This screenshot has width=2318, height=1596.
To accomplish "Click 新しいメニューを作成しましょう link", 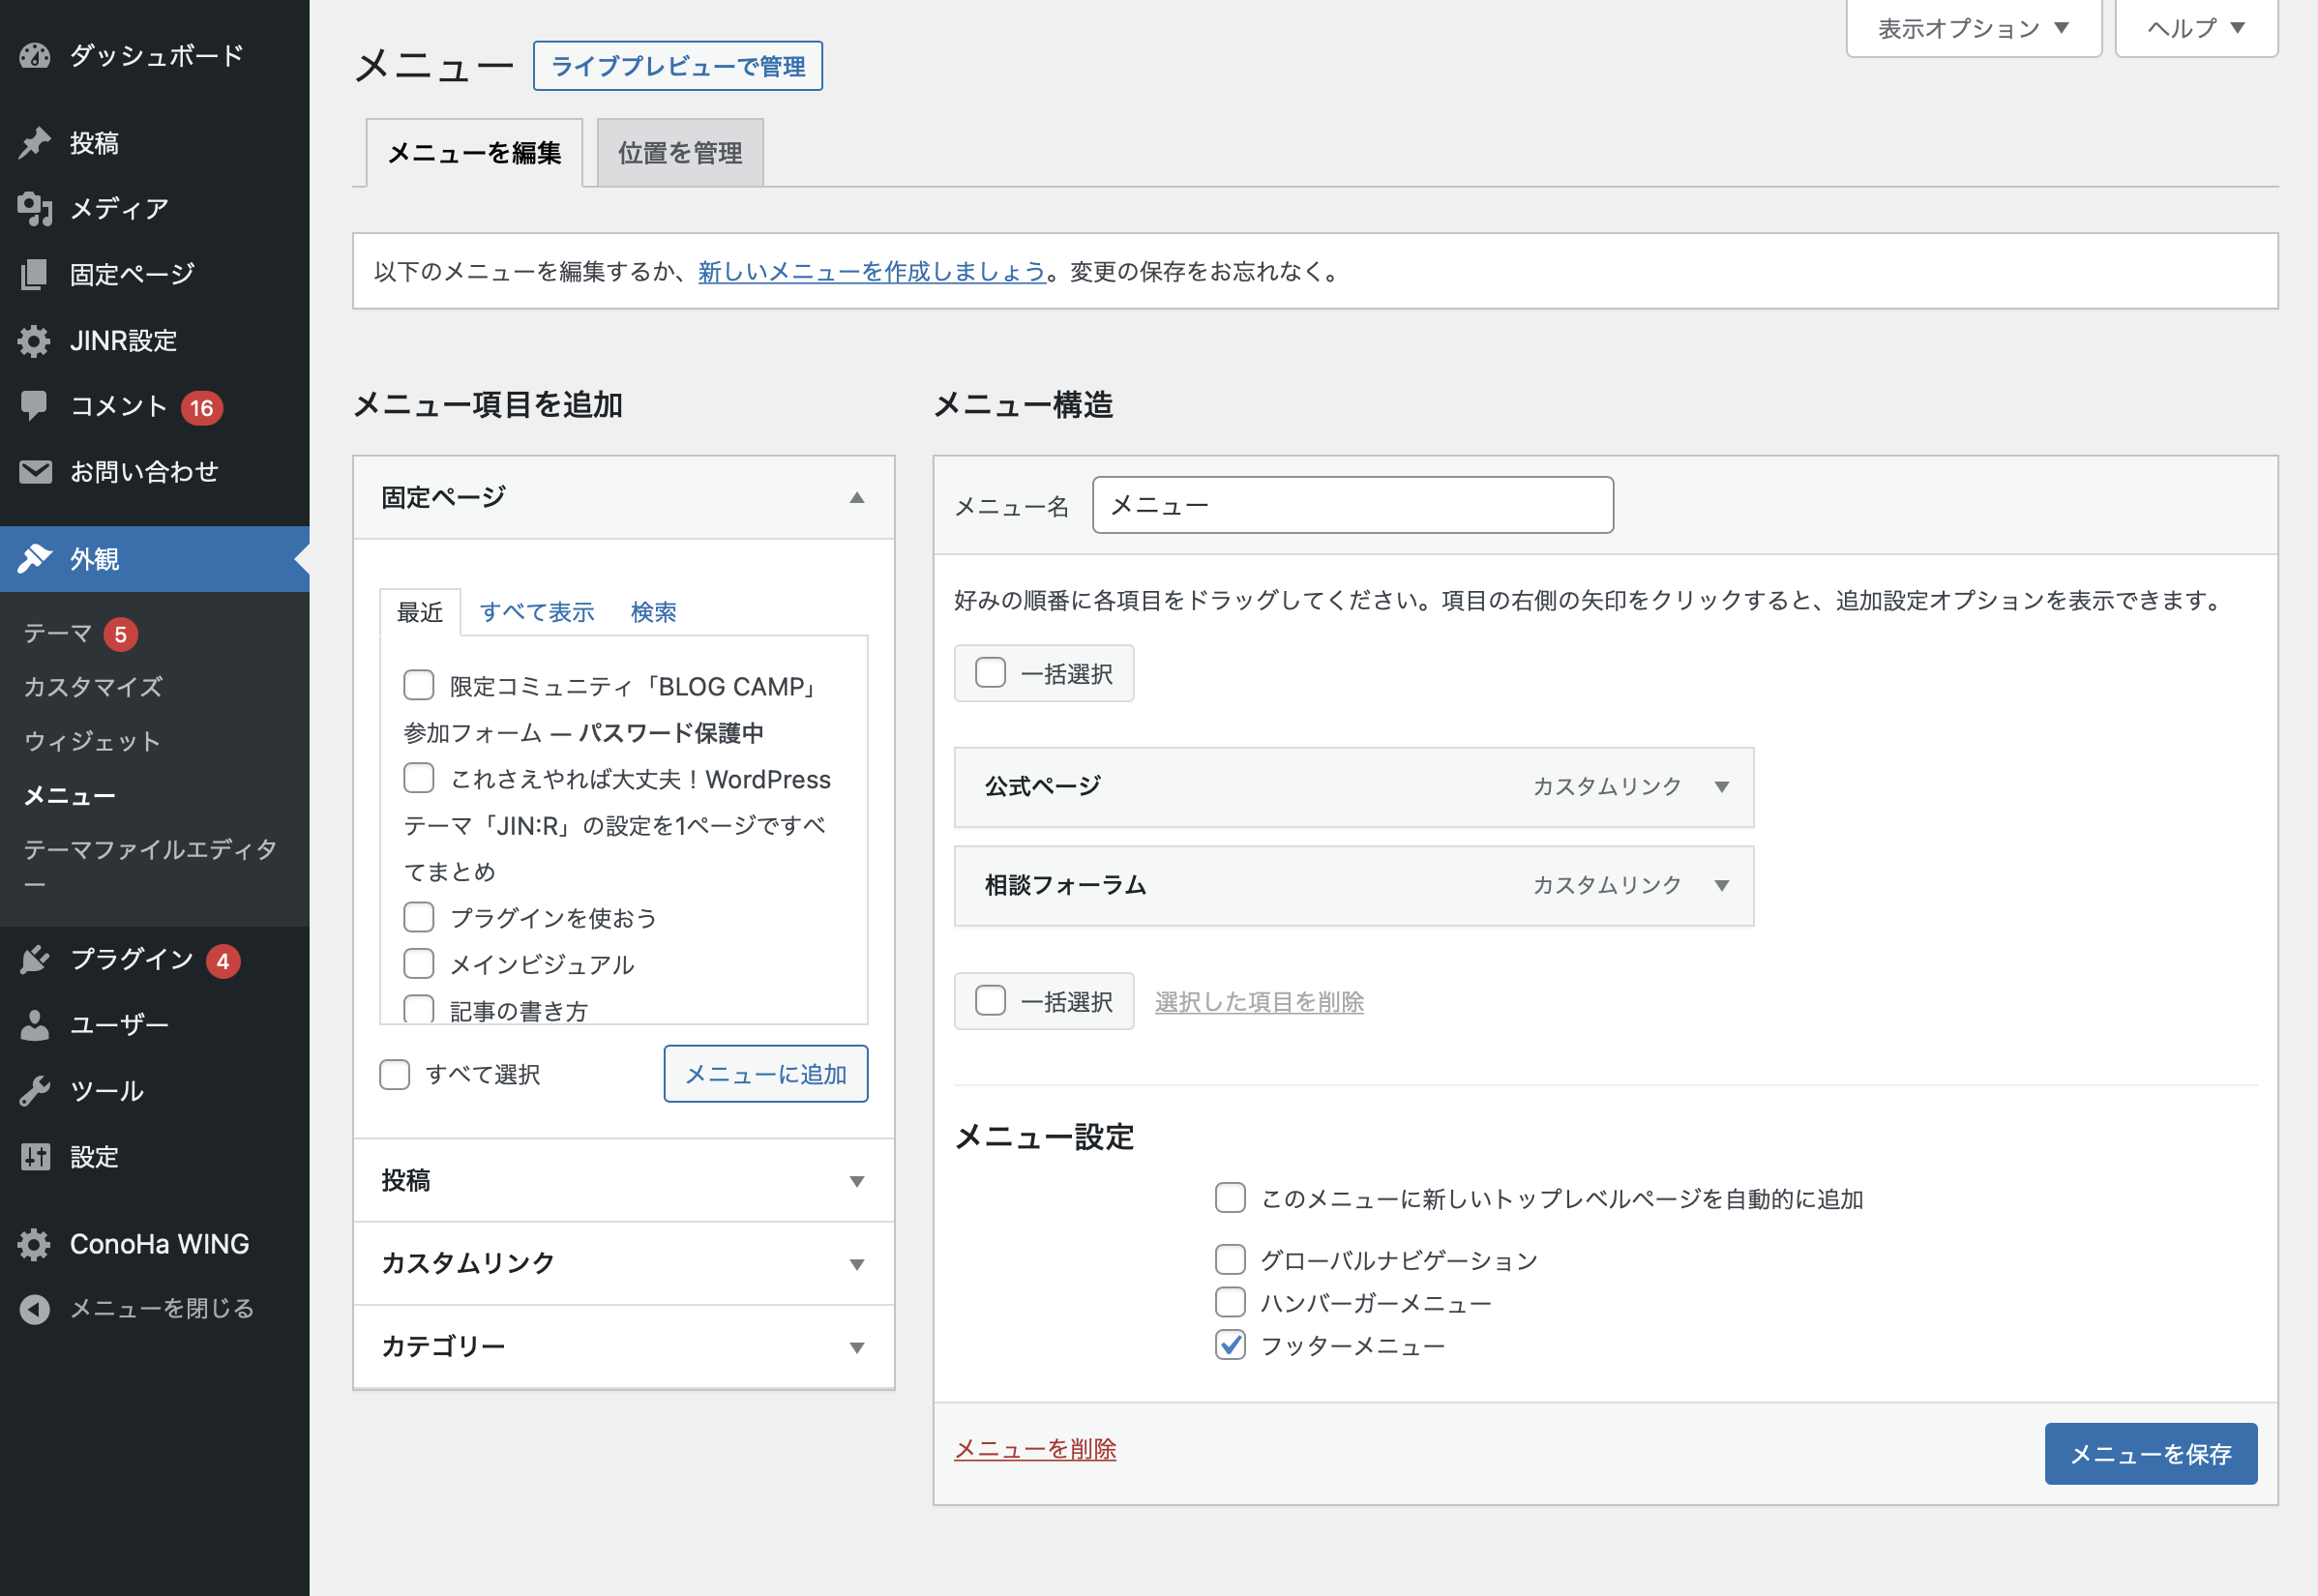I will tap(872, 271).
